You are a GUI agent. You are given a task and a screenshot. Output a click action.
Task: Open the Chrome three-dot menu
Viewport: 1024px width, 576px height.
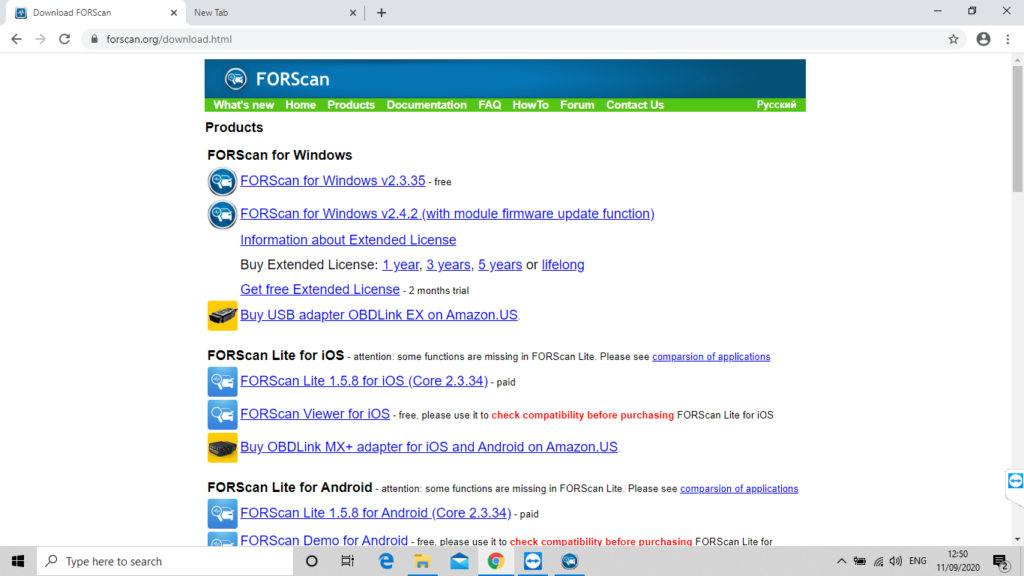pos(1007,39)
